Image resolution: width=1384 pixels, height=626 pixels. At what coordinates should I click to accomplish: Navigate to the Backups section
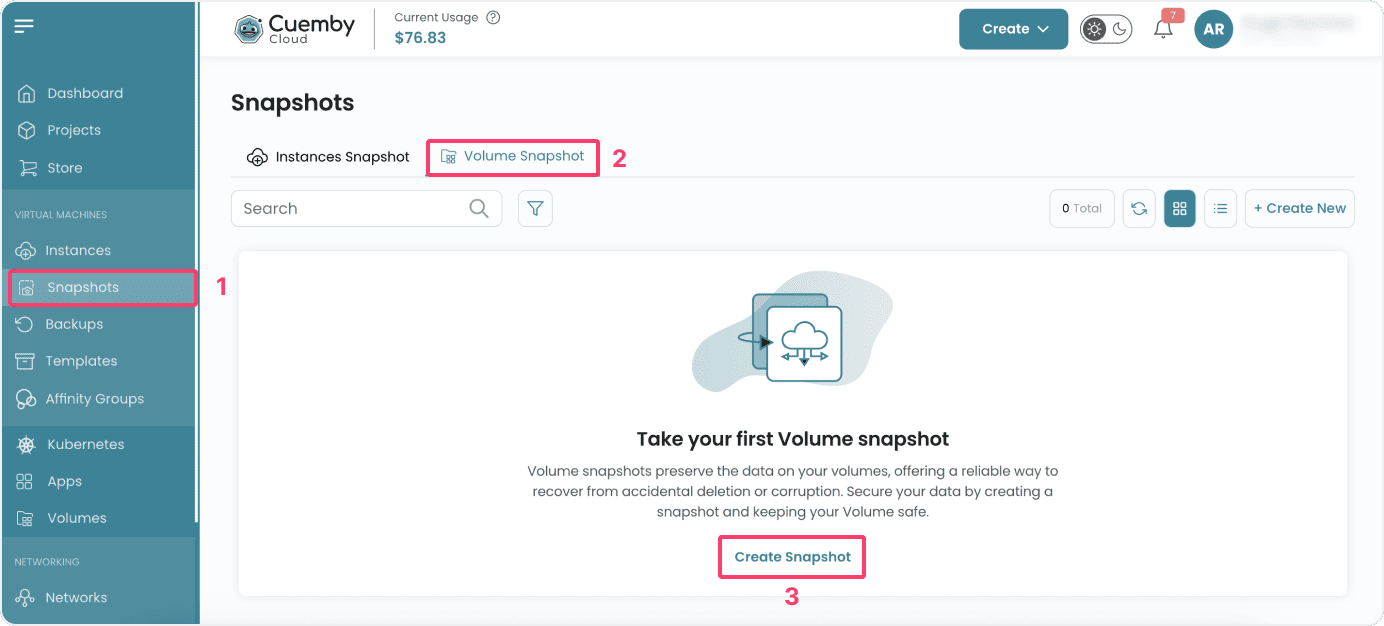click(75, 324)
